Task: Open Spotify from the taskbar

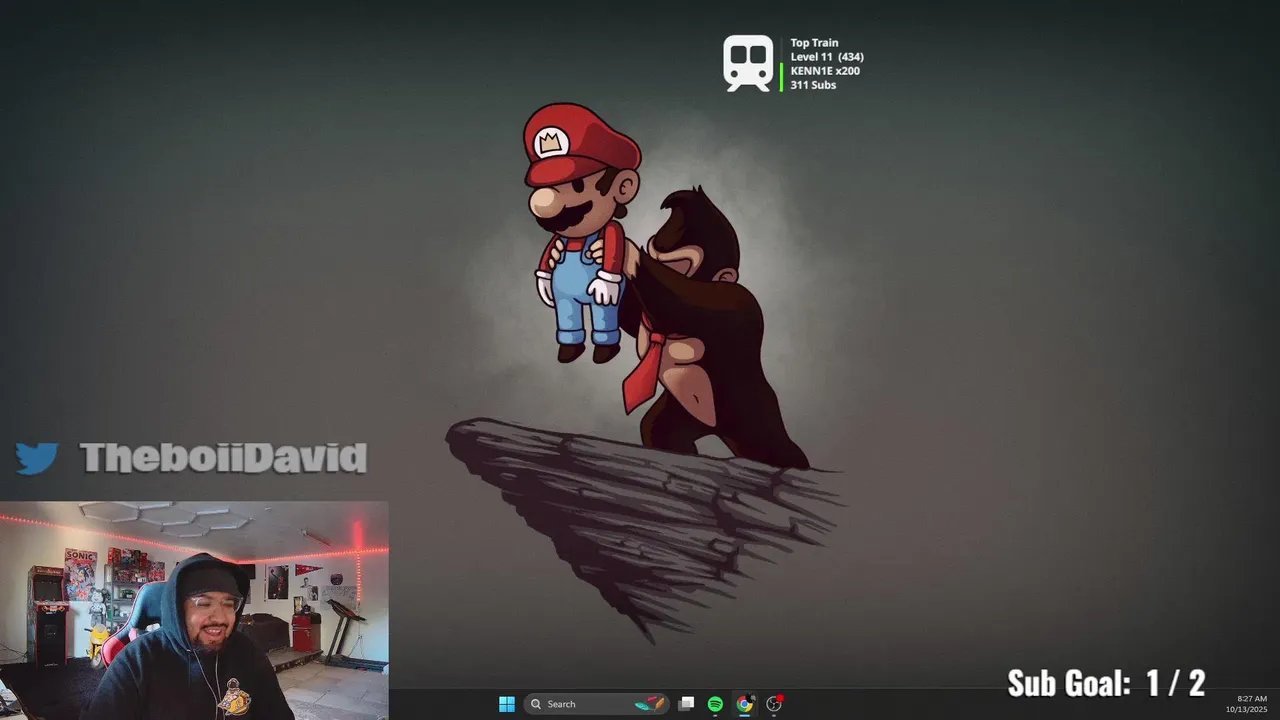Action: pyautogui.click(x=715, y=704)
